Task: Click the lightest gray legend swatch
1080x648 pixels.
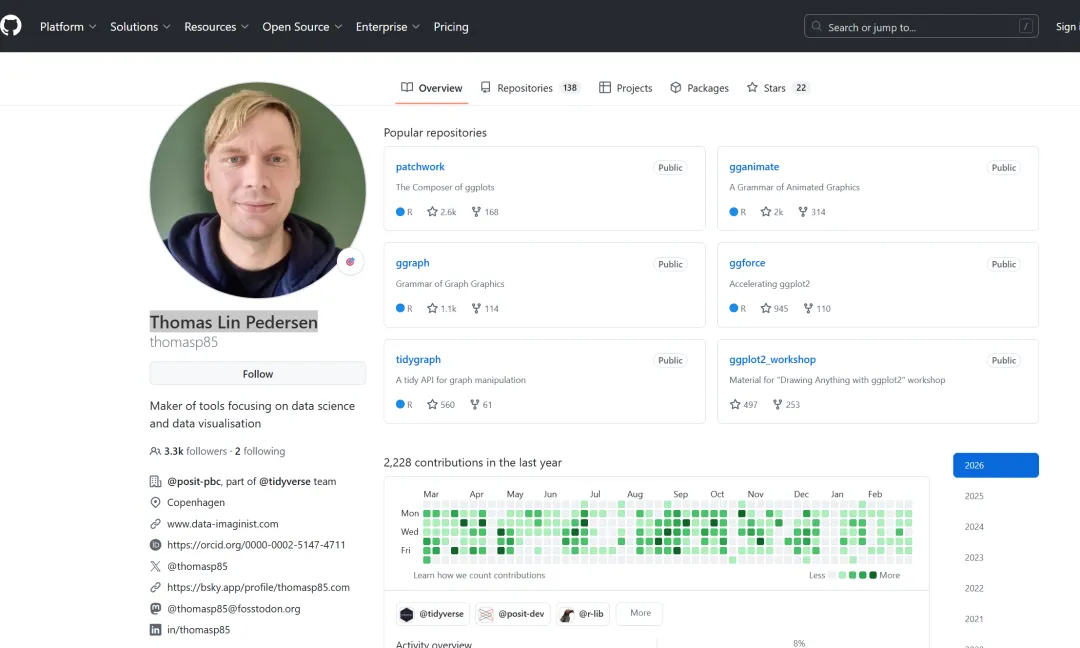Action: 831,575
